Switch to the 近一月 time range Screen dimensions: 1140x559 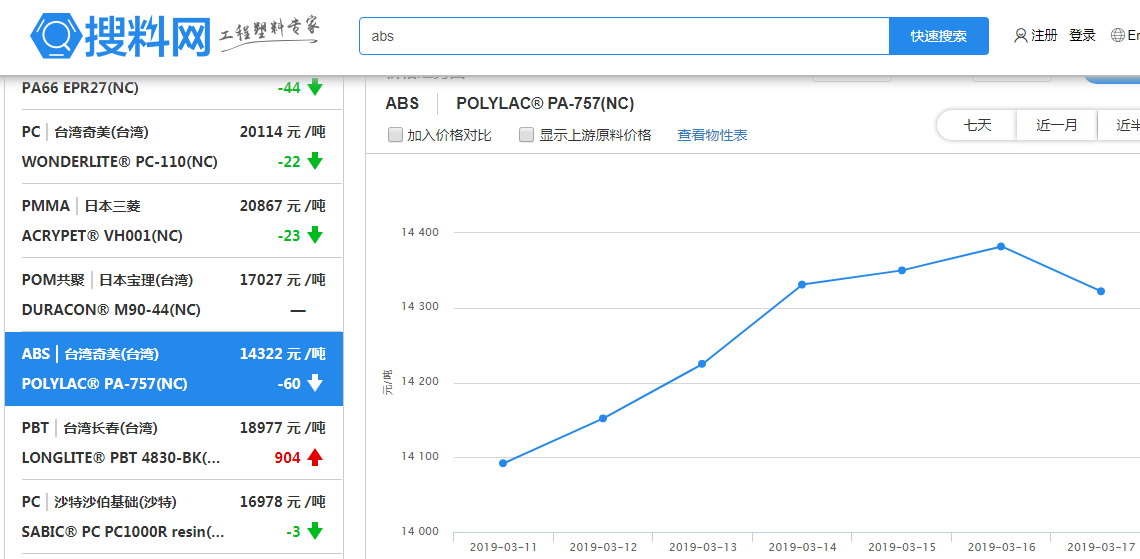(x=1057, y=126)
